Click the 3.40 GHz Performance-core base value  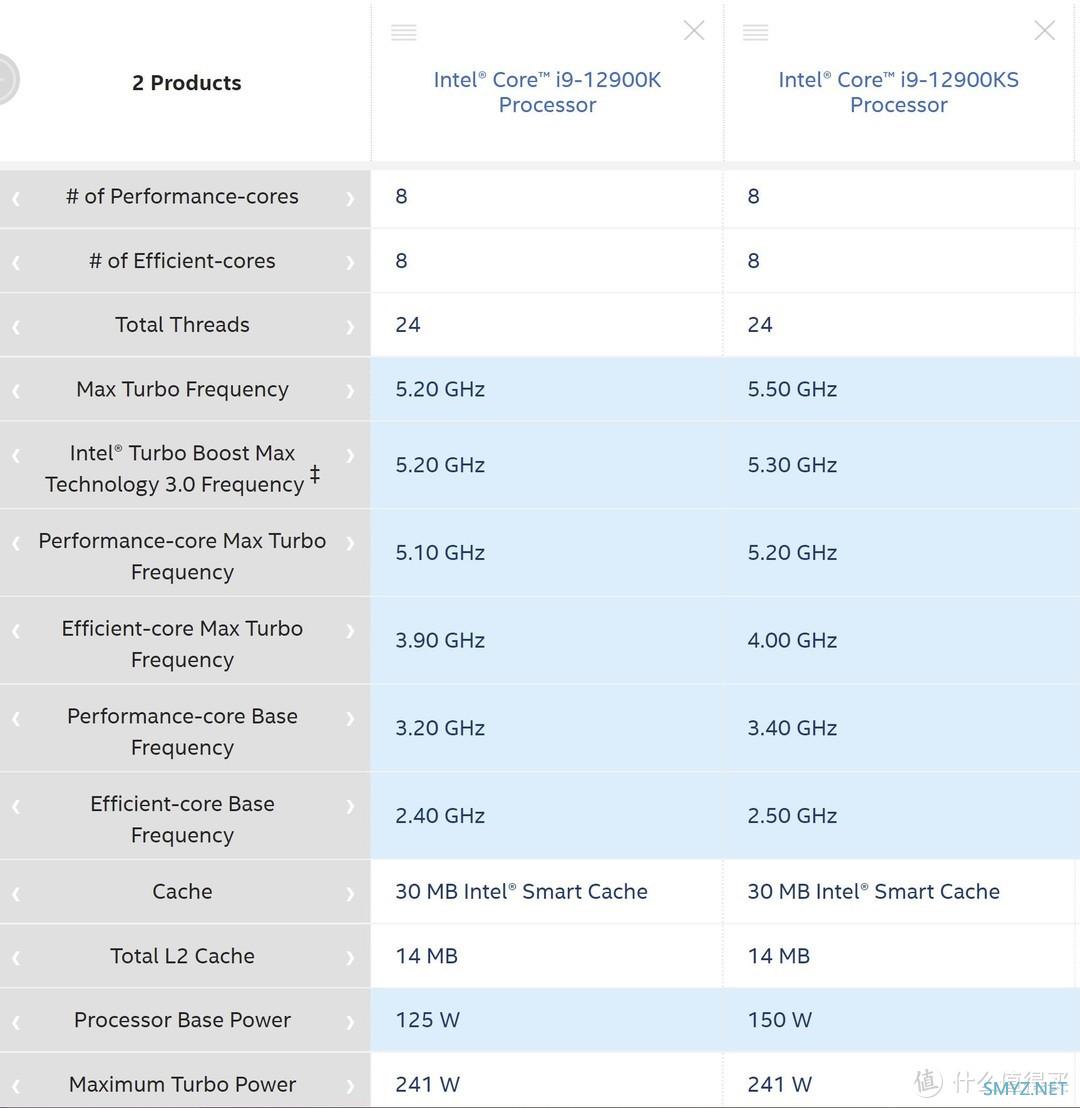pyautogui.click(x=792, y=728)
